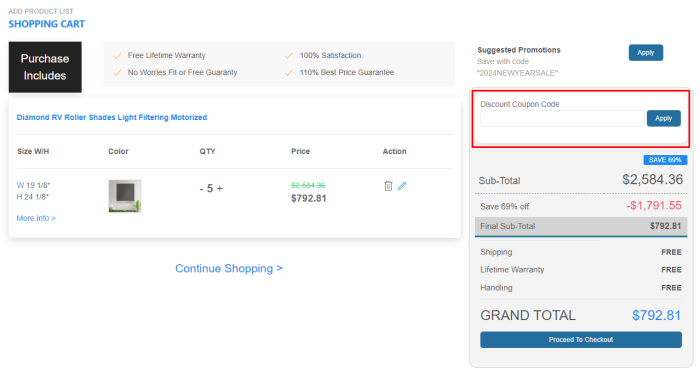Viewport: 700px width, 371px height.
Task: Select the Final Sub-Total row
Action: pyautogui.click(x=581, y=226)
